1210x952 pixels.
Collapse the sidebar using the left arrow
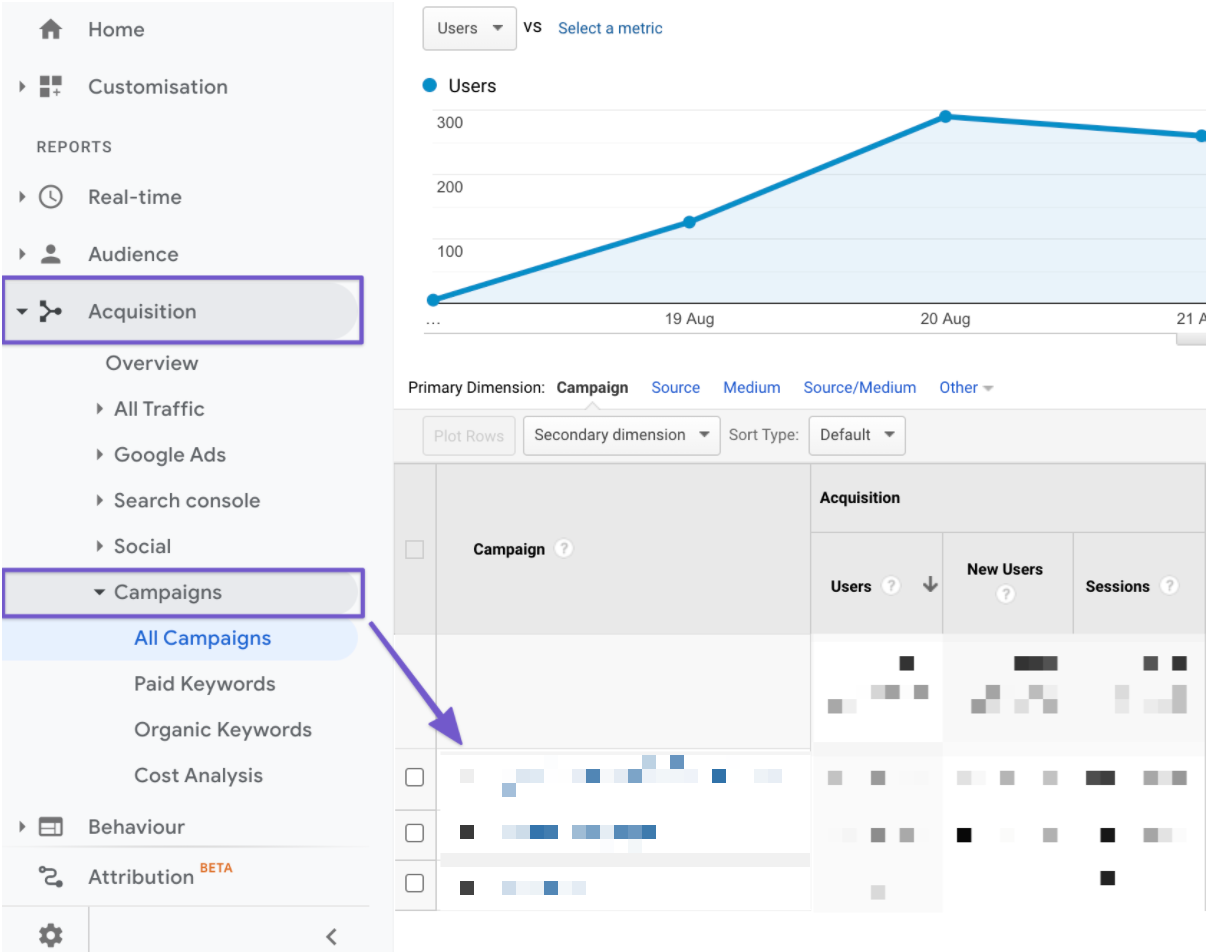click(331, 936)
